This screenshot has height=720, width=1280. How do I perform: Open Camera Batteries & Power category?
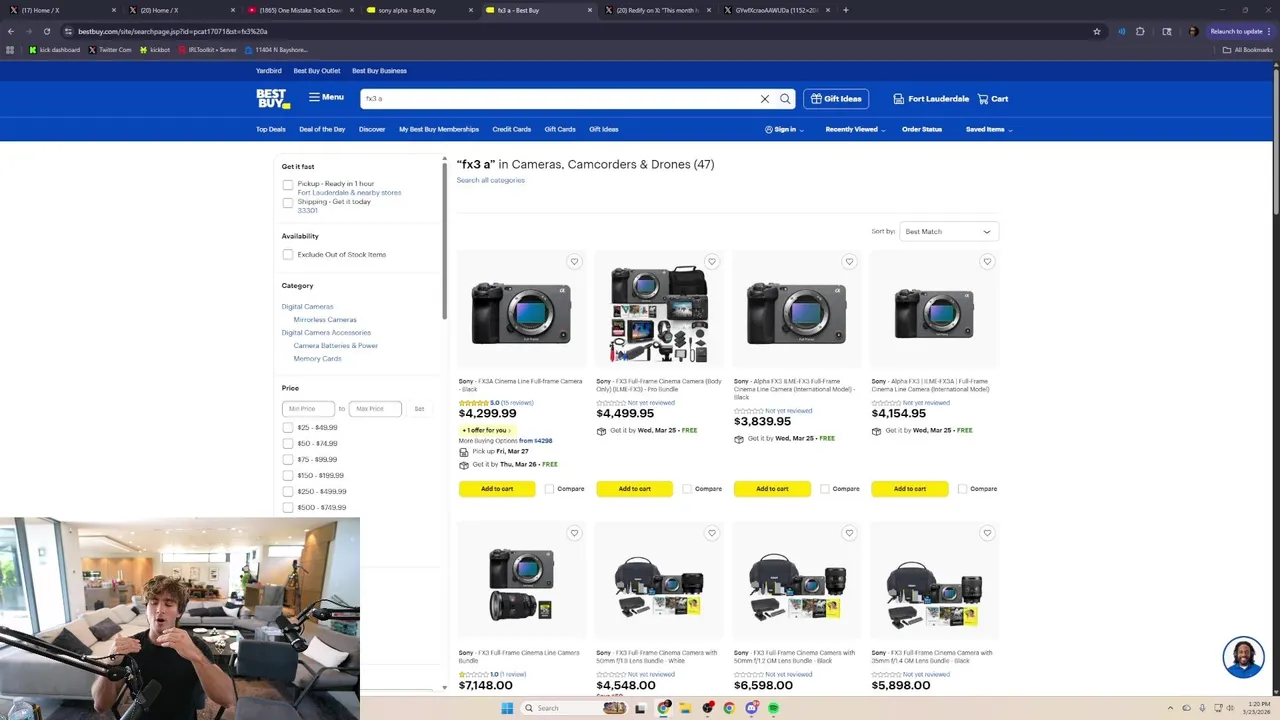tap(335, 346)
